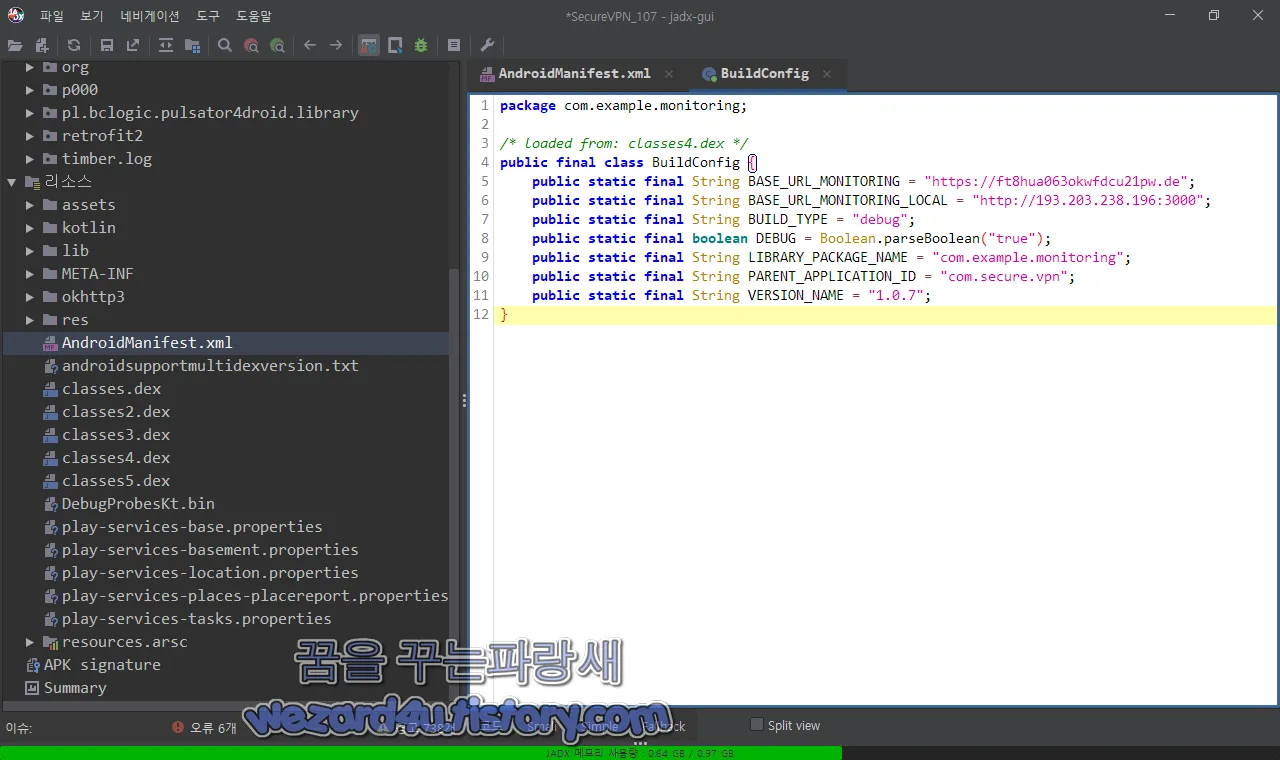Check the JADX memory usage bar

pyautogui.click(x=640, y=753)
